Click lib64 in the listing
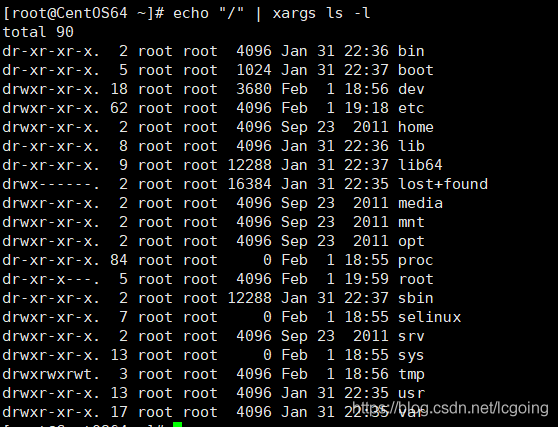558x427 pixels. 420,165
